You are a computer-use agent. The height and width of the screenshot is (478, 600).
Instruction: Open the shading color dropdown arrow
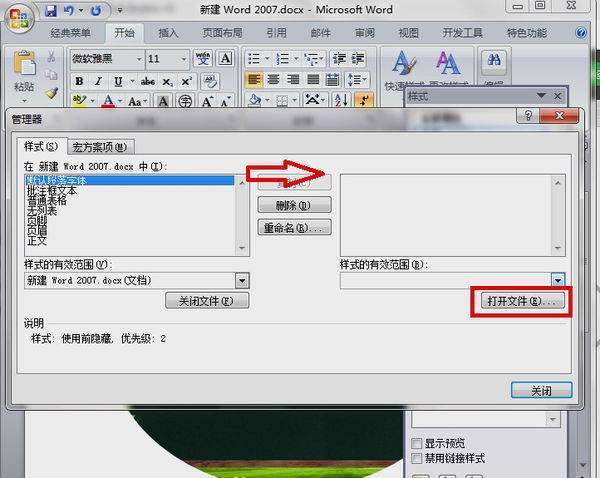[267, 101]
